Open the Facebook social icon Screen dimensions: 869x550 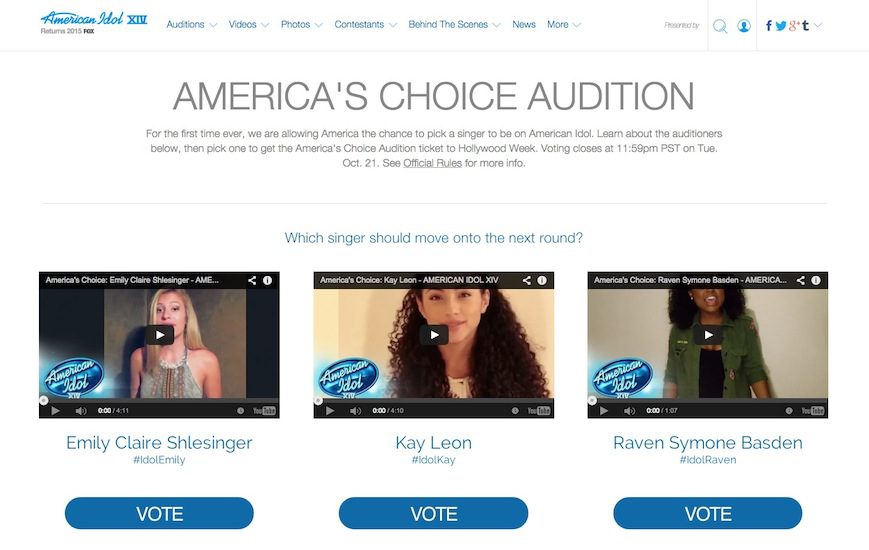[x=769, y=26]
